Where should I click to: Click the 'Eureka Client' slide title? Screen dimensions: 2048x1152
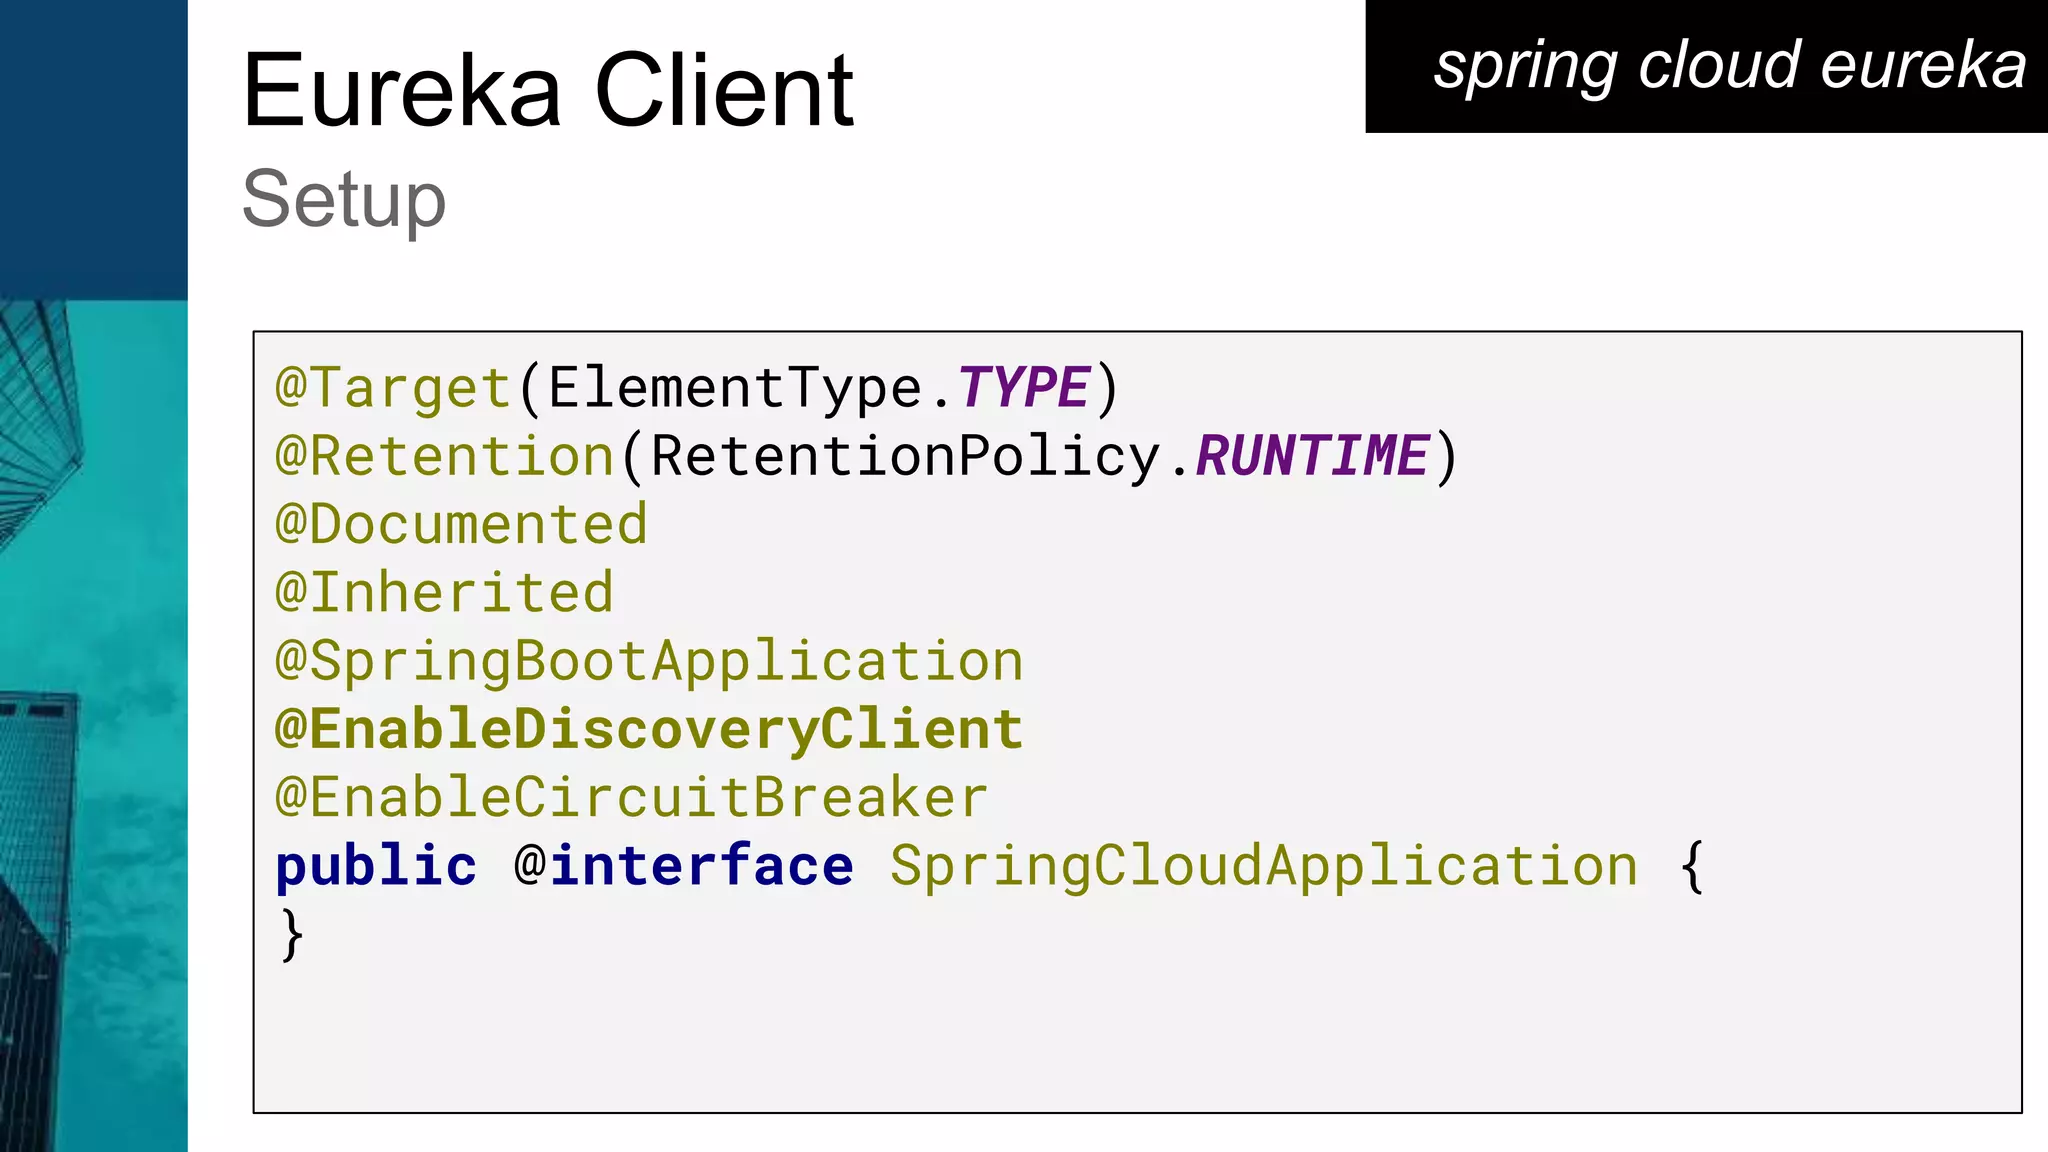tap(548, 91)
